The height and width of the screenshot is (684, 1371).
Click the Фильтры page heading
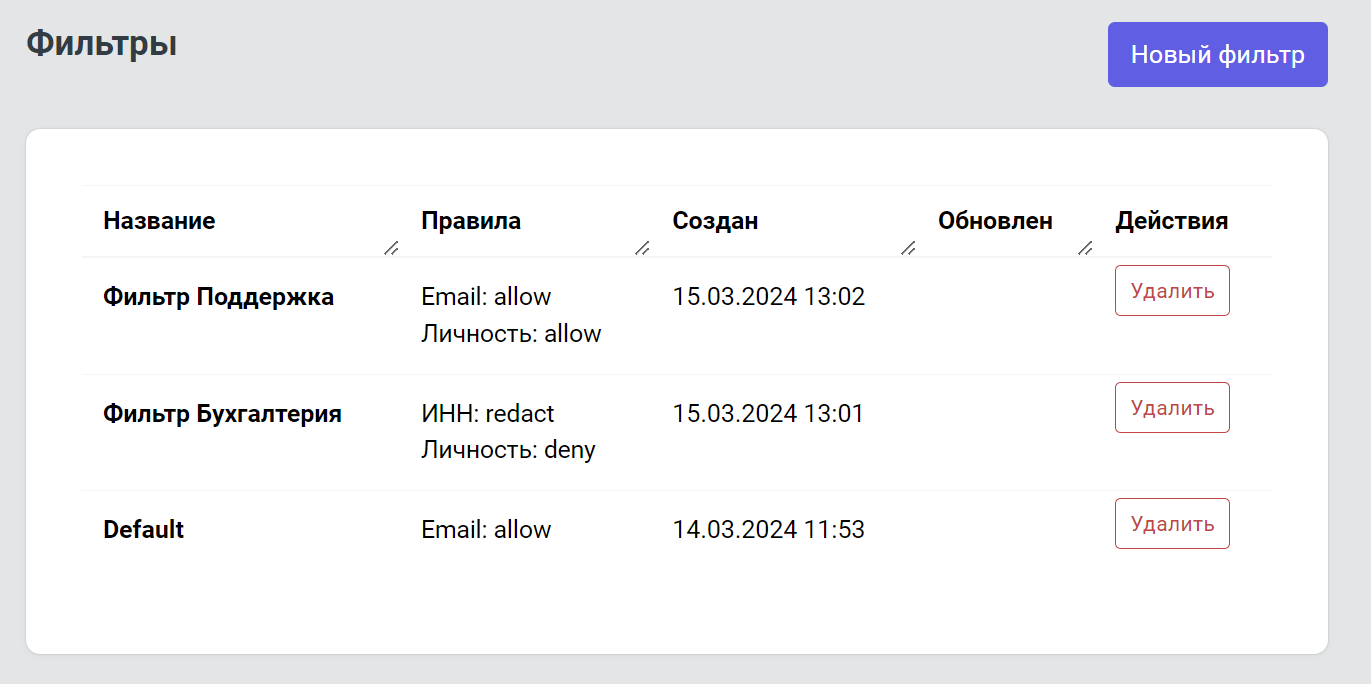[x=101, y=44]
